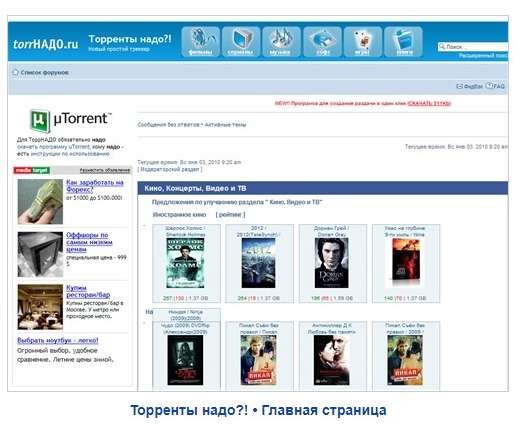Open the 2012 movie poster

258,263
